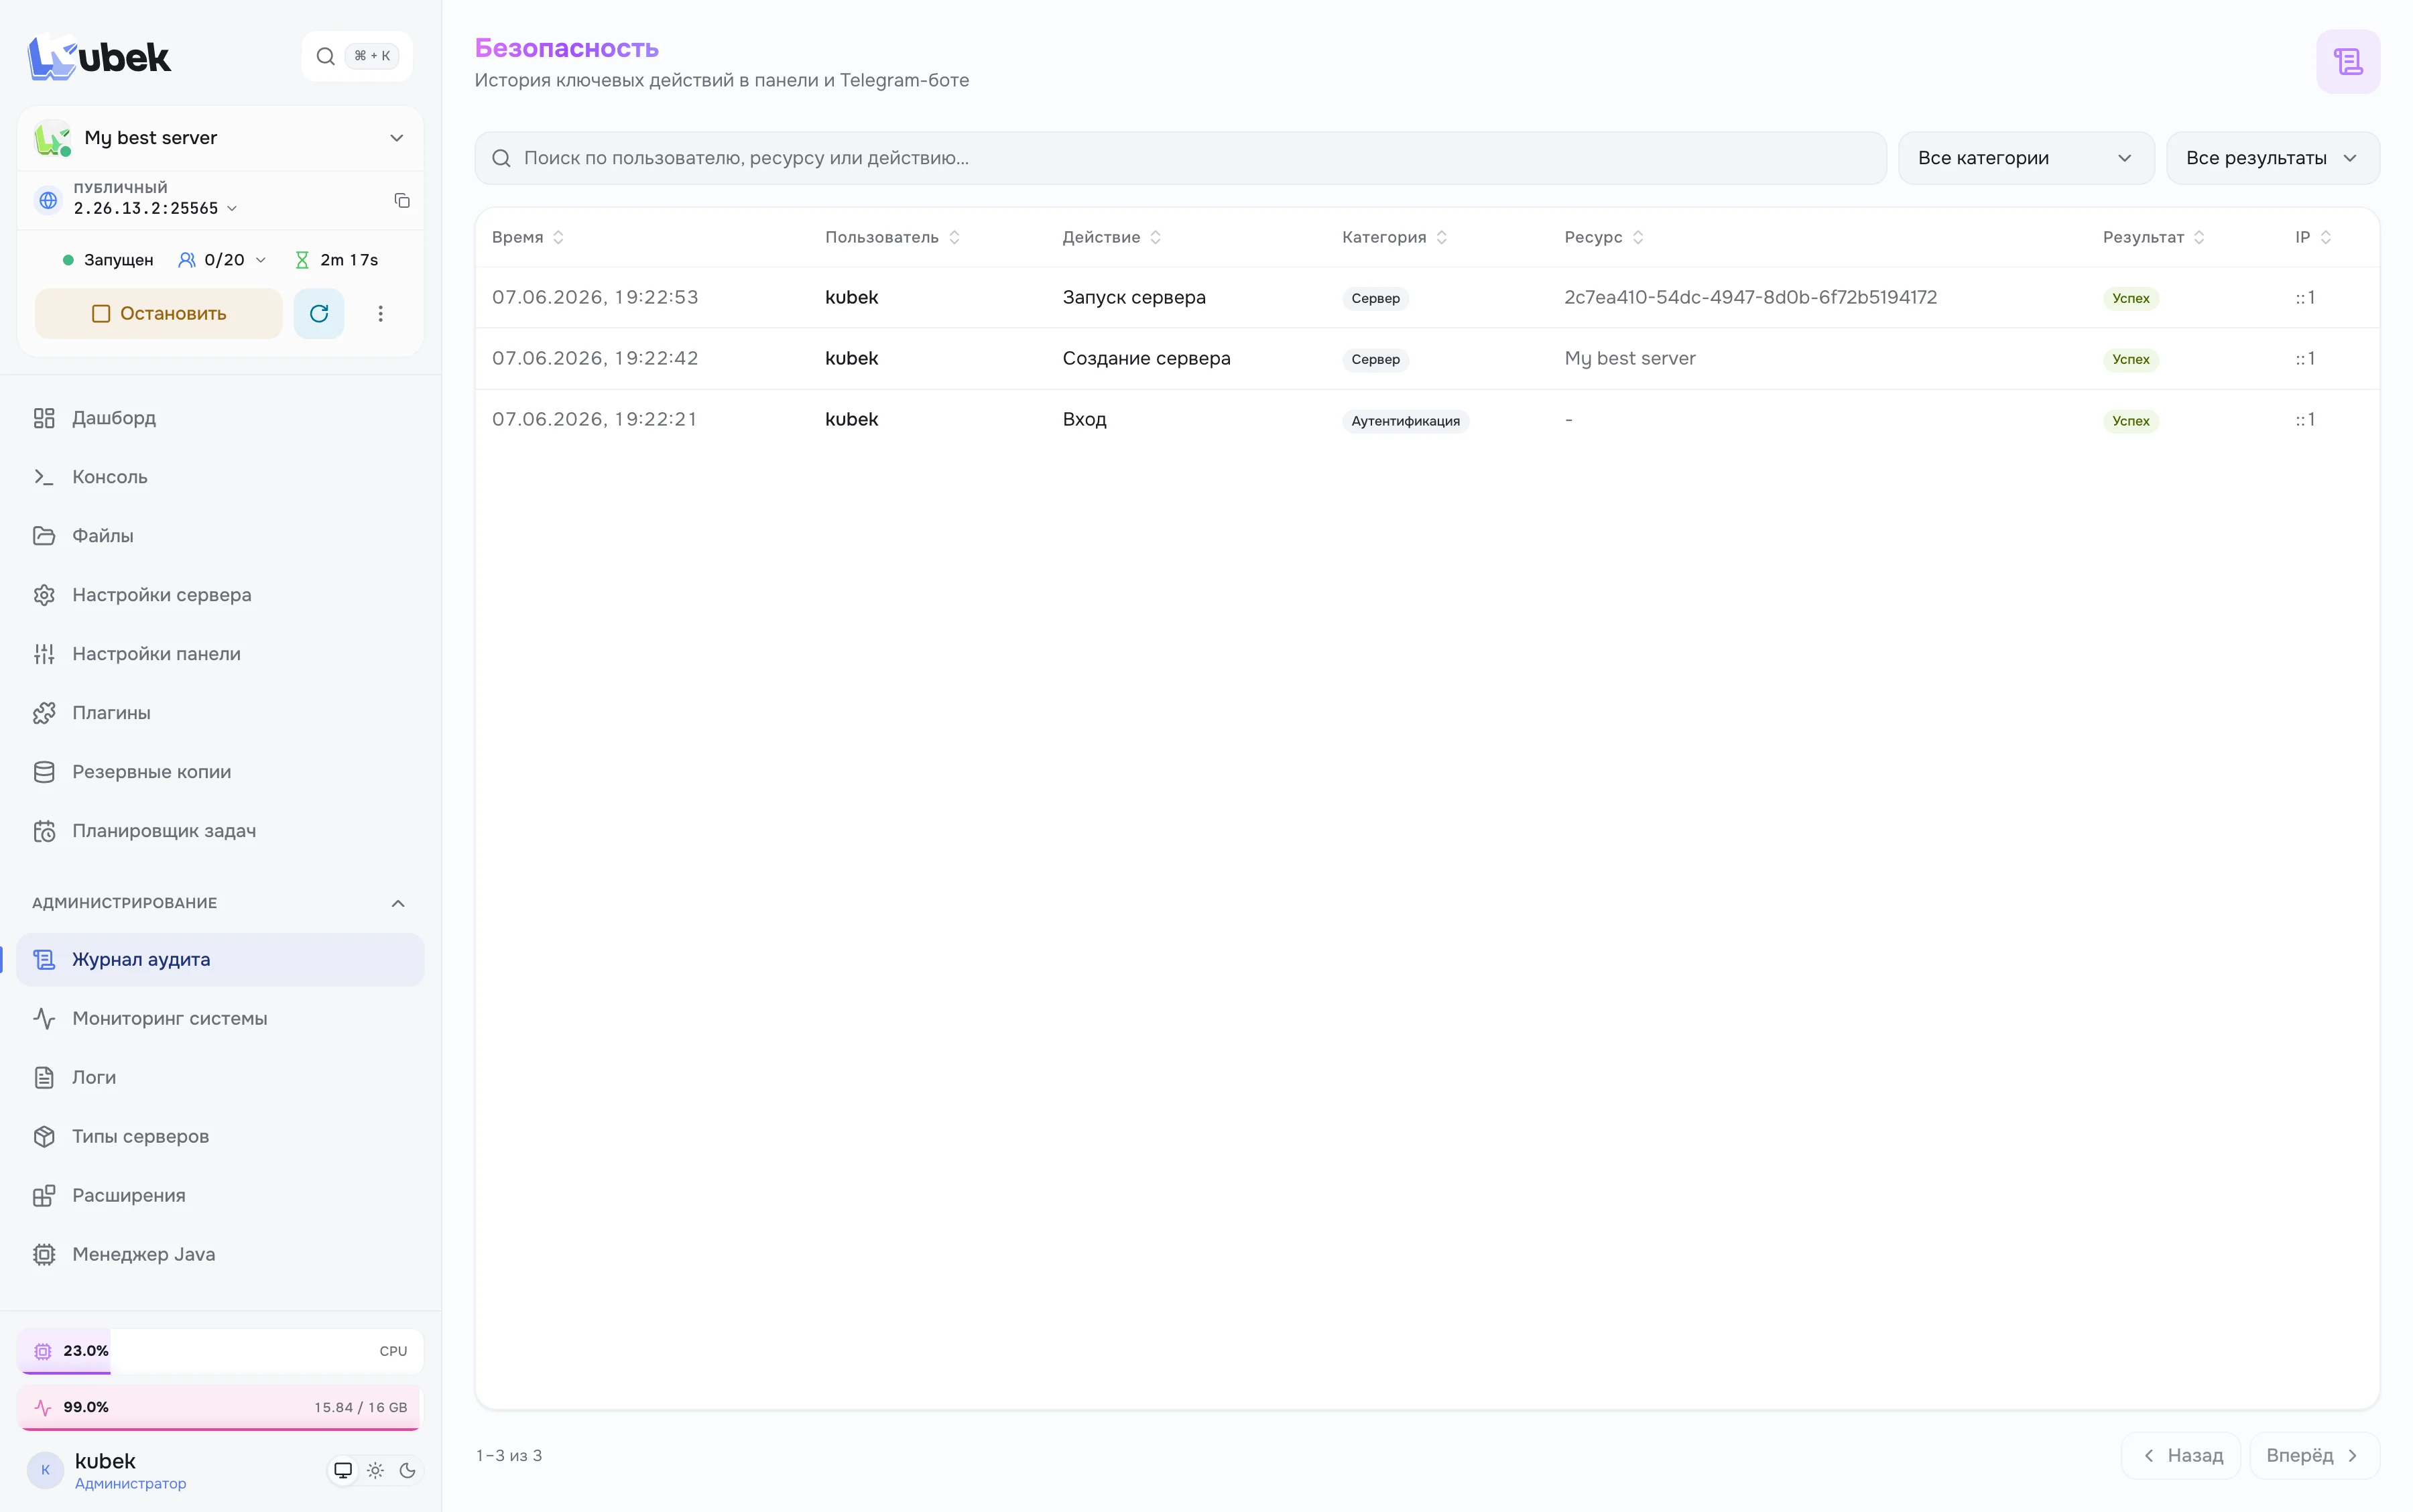
Task: Sort table by Время column
Action: point(527,237)
